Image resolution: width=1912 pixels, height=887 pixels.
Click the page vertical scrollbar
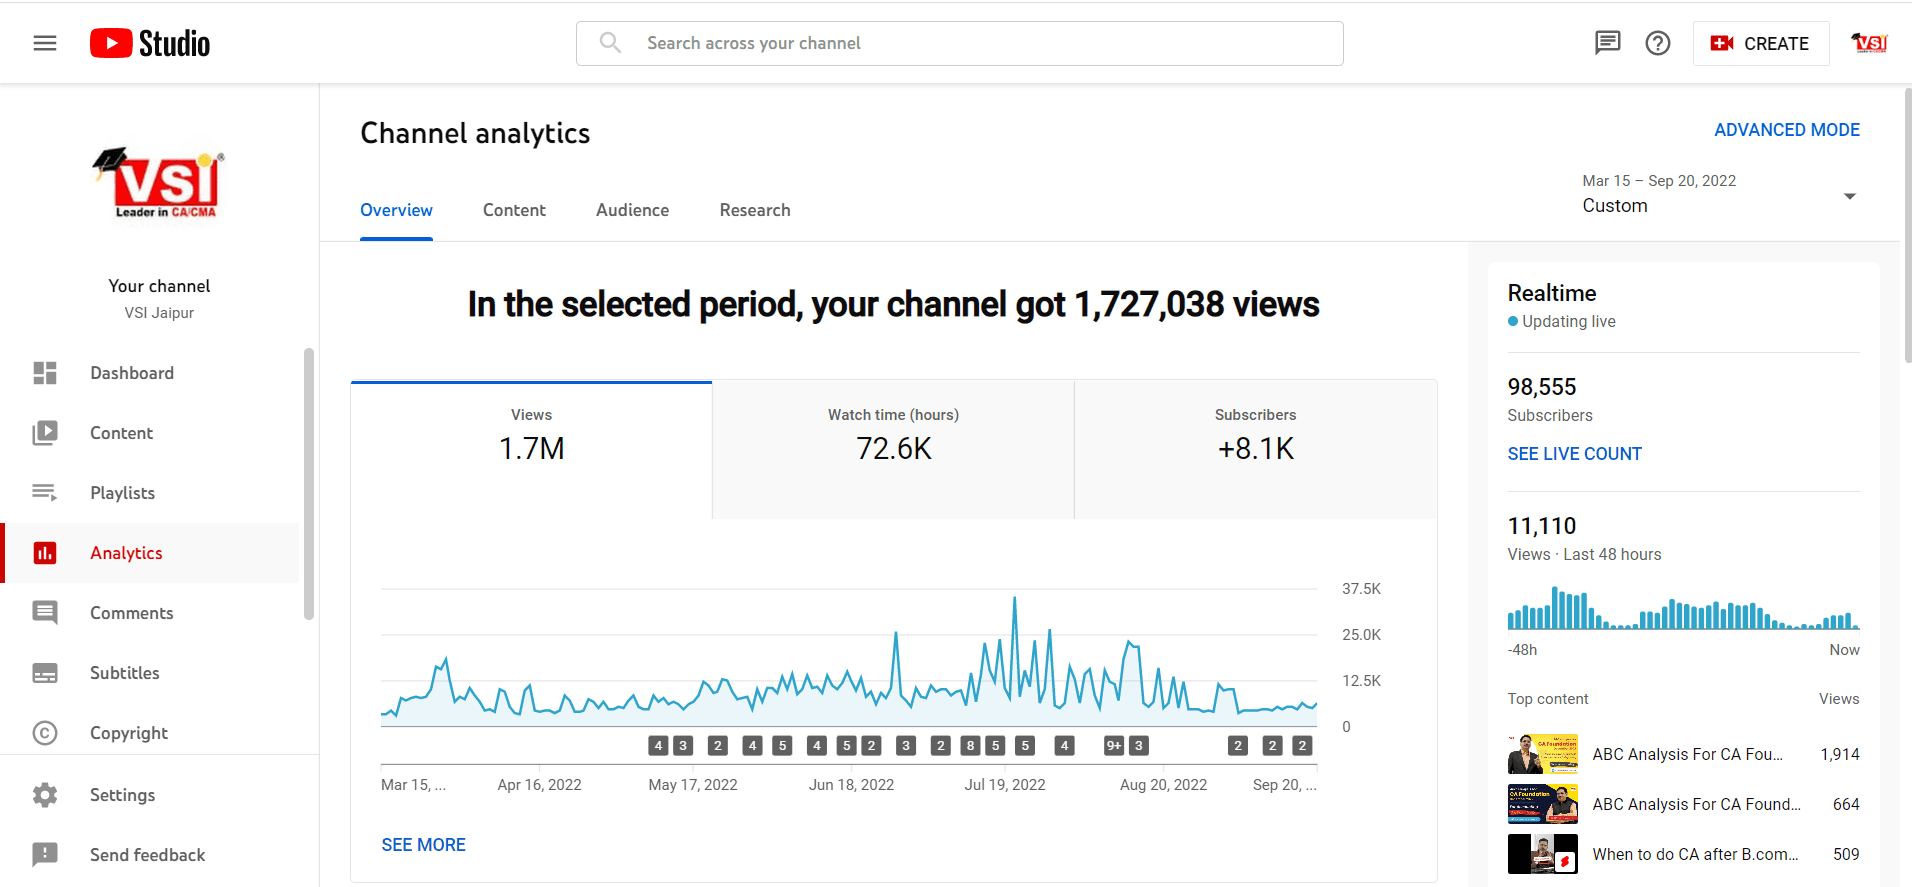[x=1907, y=225]
